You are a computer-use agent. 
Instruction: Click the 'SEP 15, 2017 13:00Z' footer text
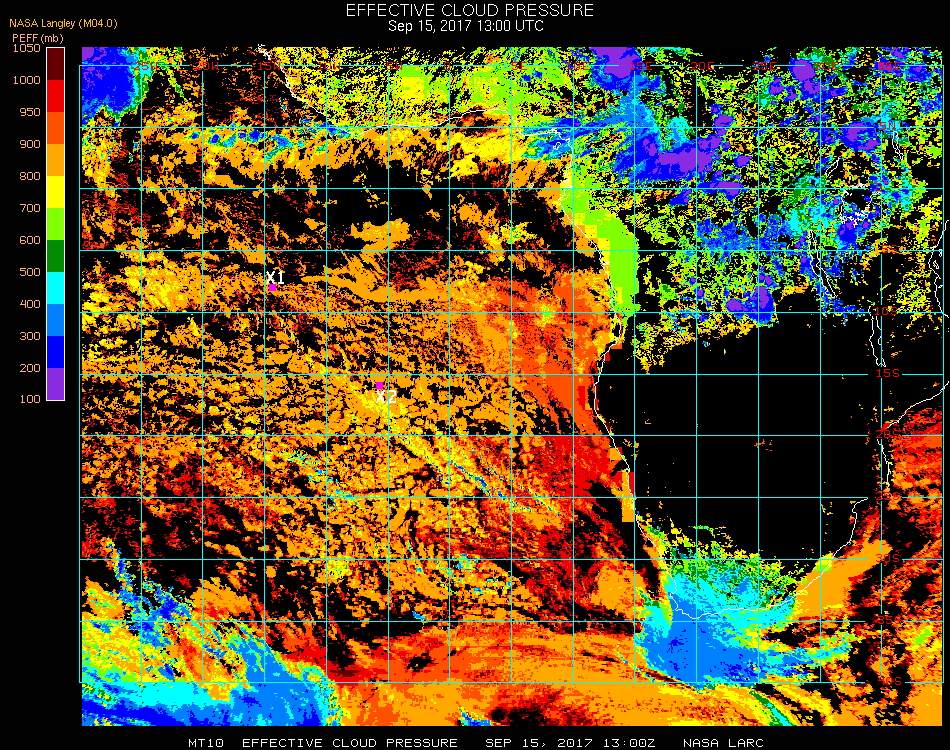570,743
